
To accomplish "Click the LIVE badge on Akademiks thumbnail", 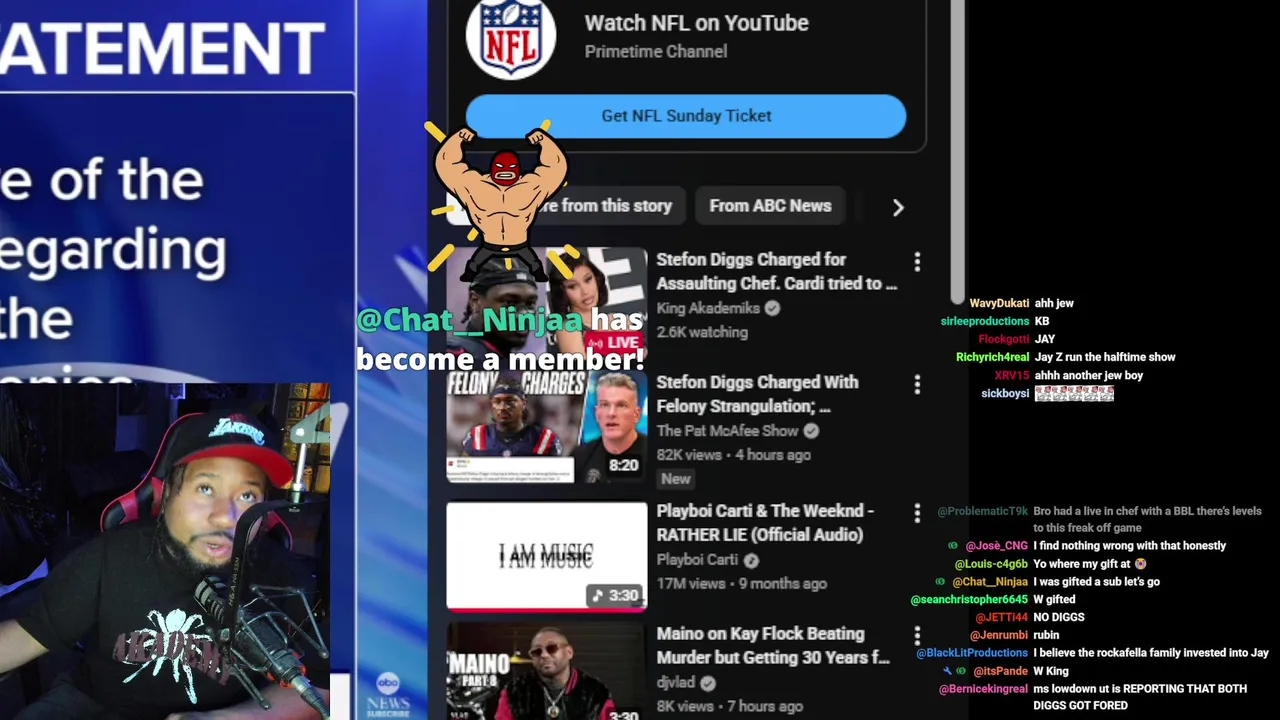I will [615, 343].
